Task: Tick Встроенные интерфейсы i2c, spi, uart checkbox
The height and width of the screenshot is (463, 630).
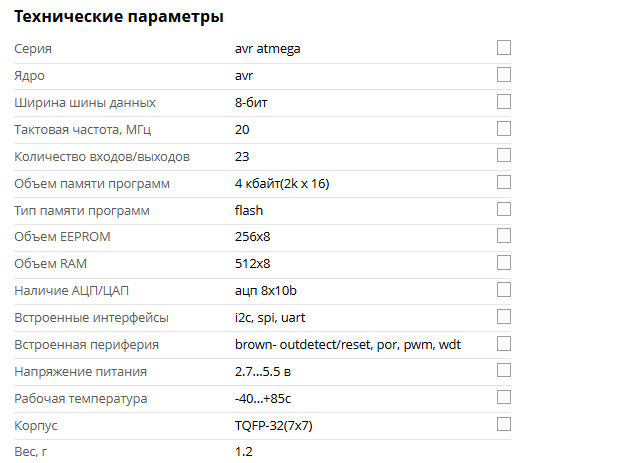Action: coord(504,317)
